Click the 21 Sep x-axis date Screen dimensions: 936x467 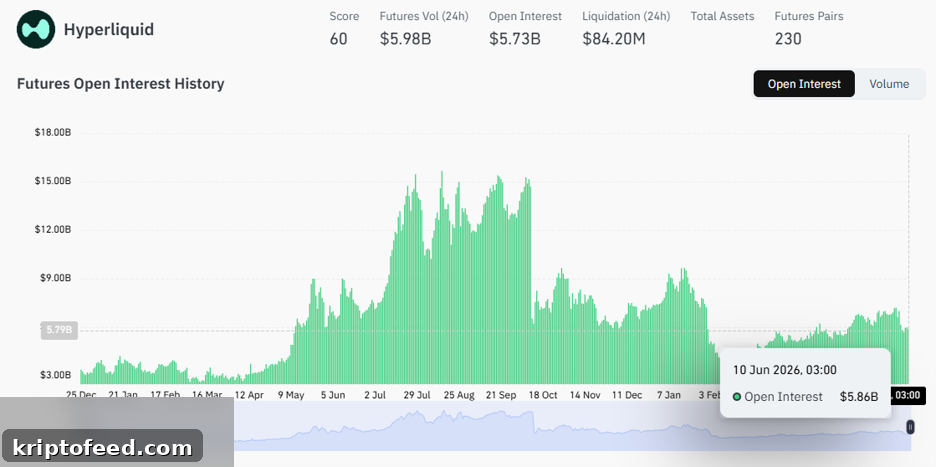pos(501,395)
